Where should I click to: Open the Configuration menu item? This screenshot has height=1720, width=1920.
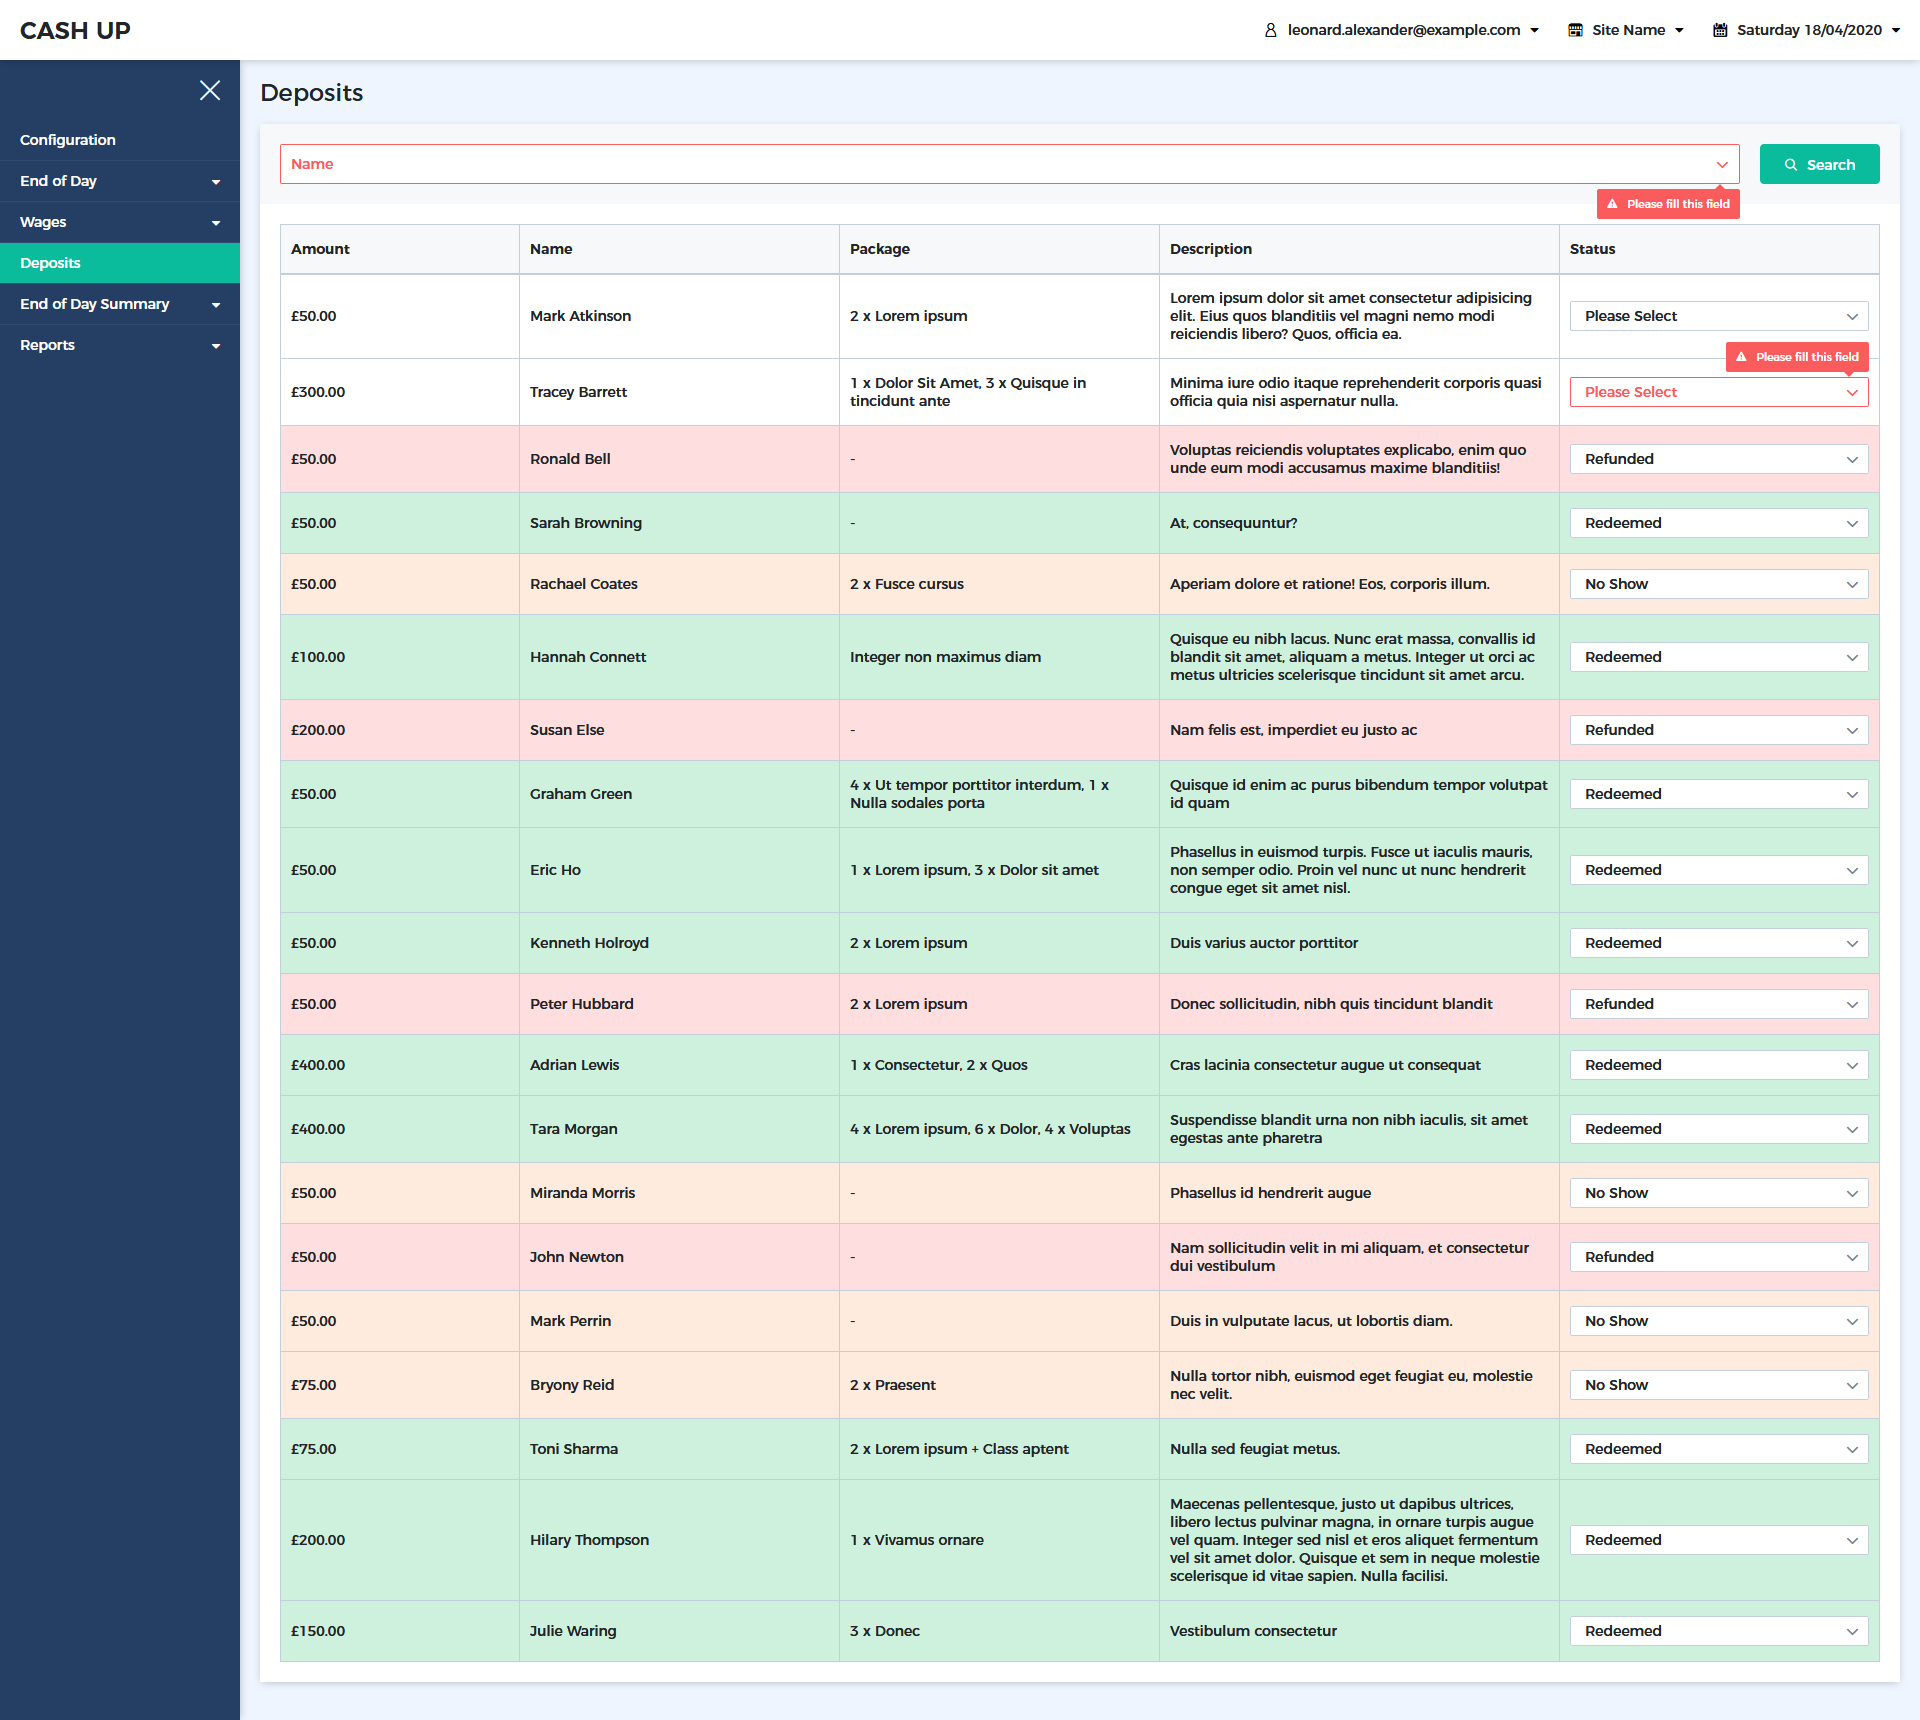[x=68, y=140]
